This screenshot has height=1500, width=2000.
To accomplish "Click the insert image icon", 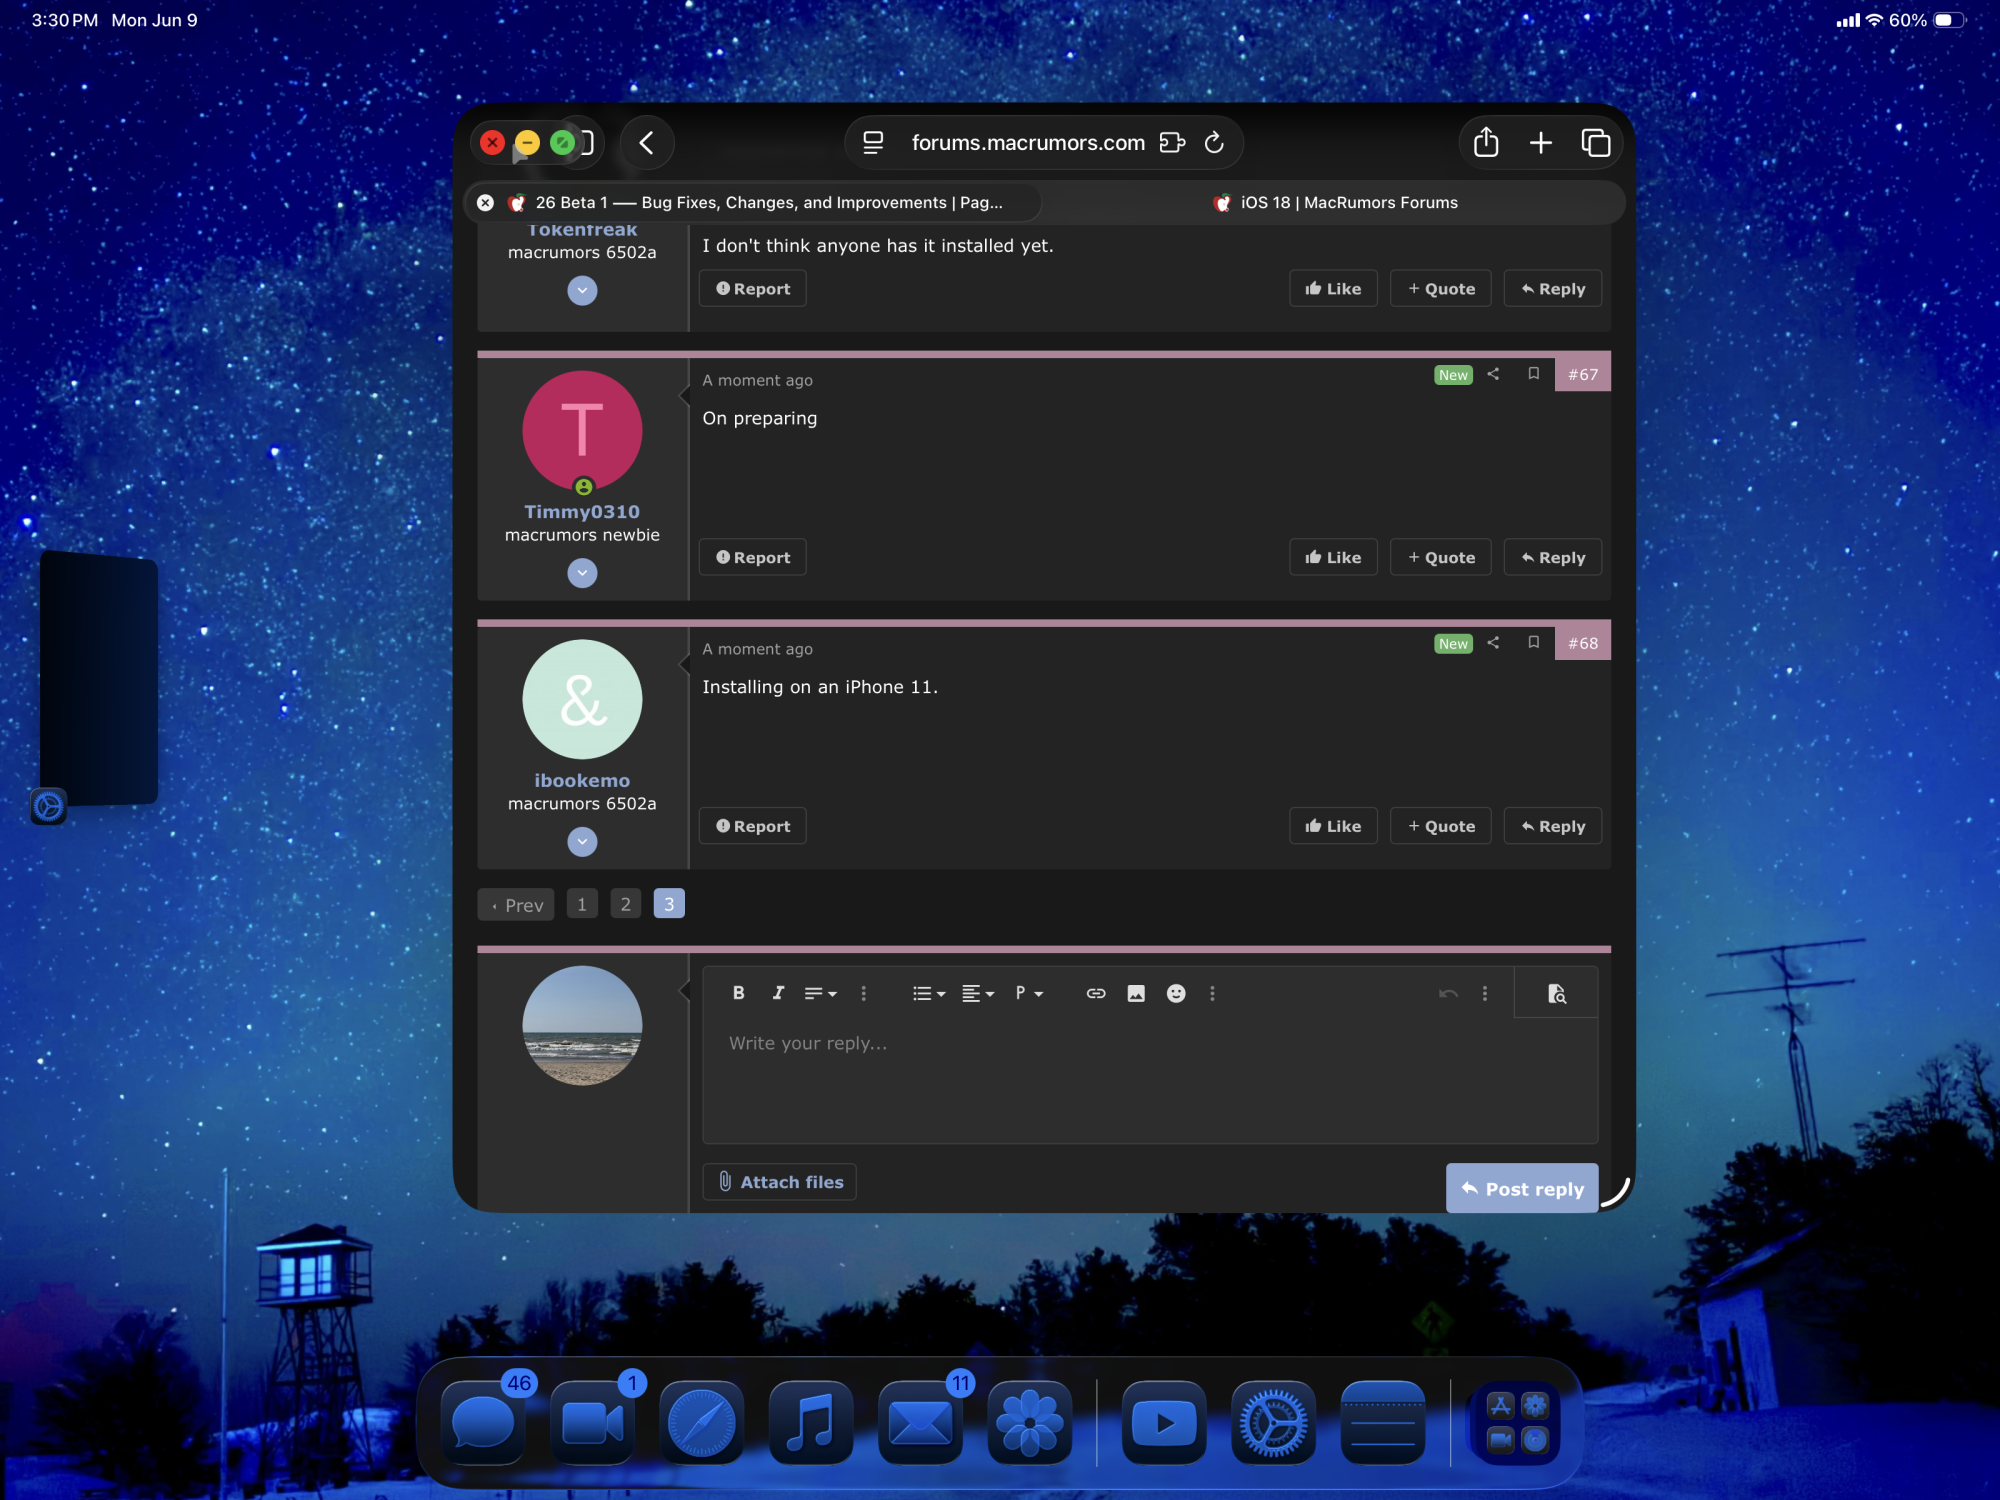I will (x=1136, y=993).
